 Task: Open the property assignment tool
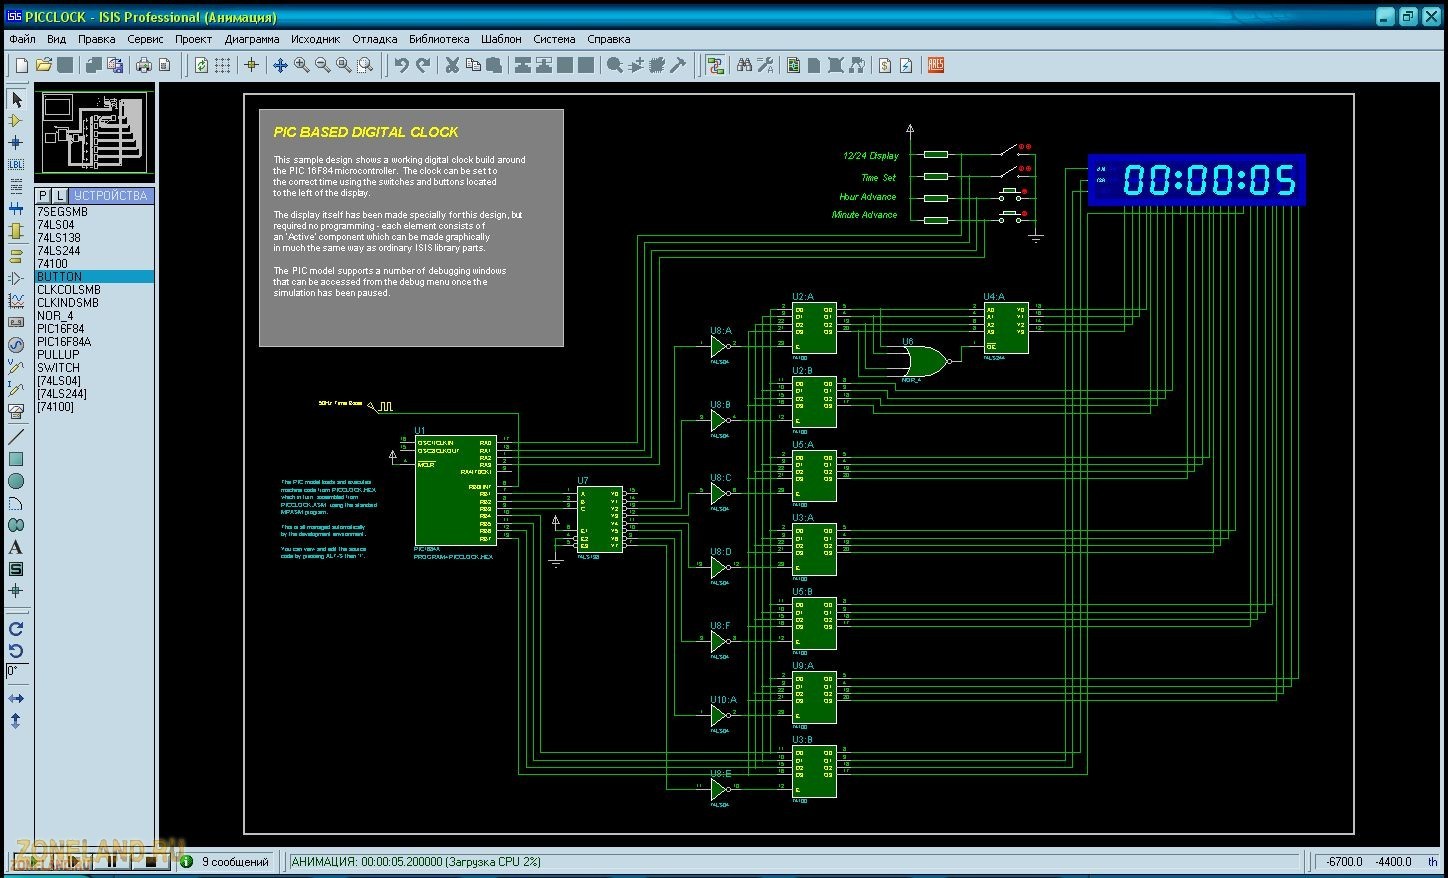(765, 65)
